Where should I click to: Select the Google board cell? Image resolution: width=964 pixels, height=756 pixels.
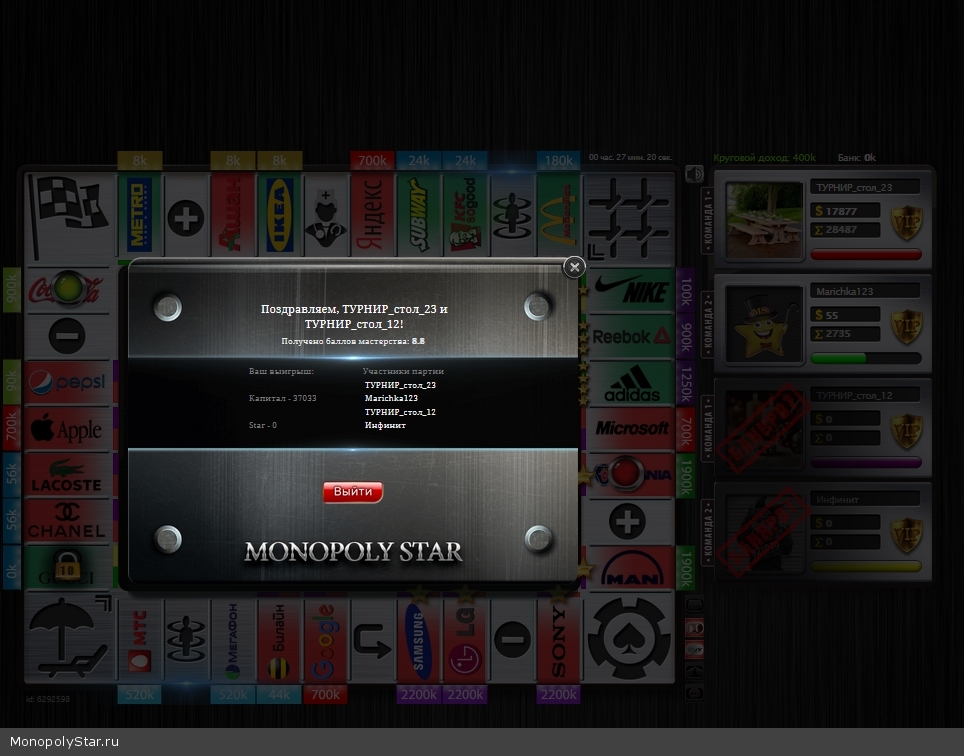(x=326, y=640)
